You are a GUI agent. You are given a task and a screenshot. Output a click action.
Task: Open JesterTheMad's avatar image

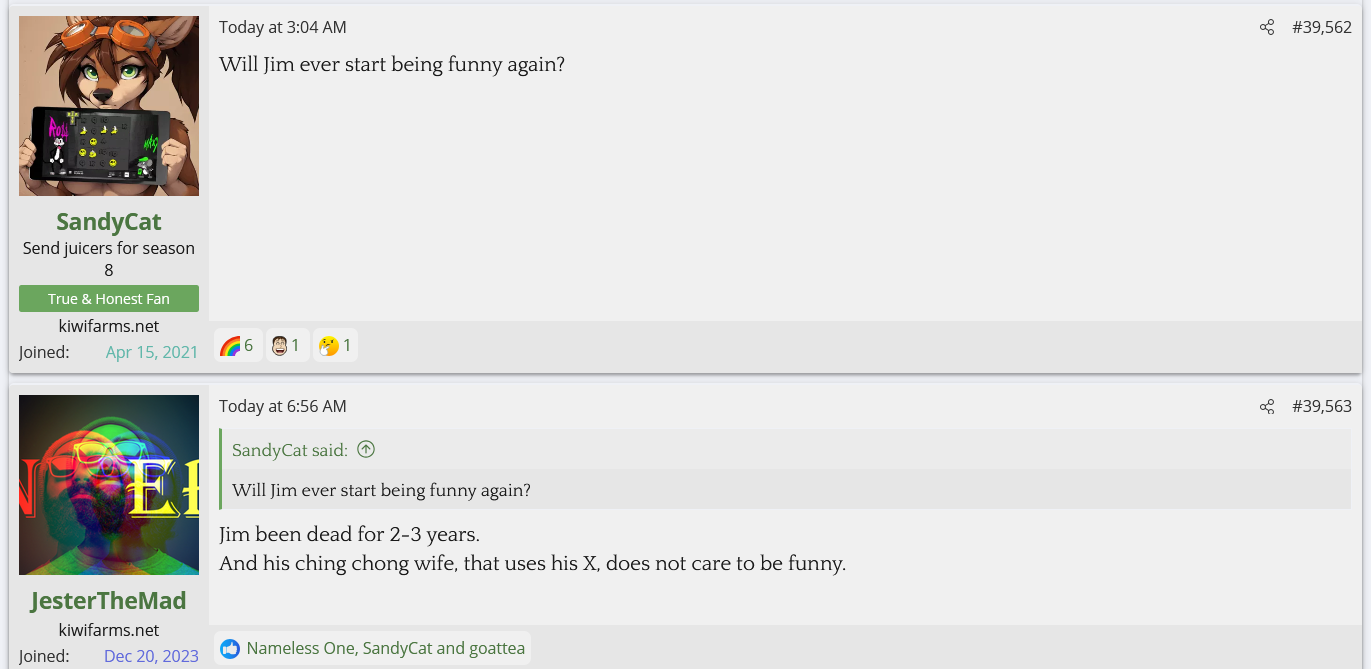pos(109,485)
